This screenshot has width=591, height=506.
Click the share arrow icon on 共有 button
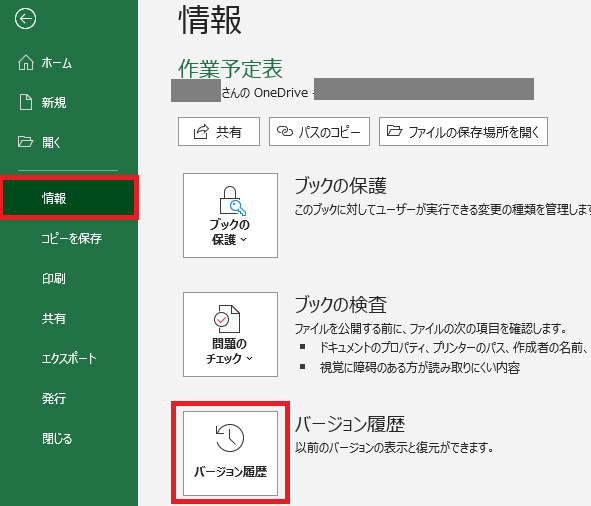point(201,132)
